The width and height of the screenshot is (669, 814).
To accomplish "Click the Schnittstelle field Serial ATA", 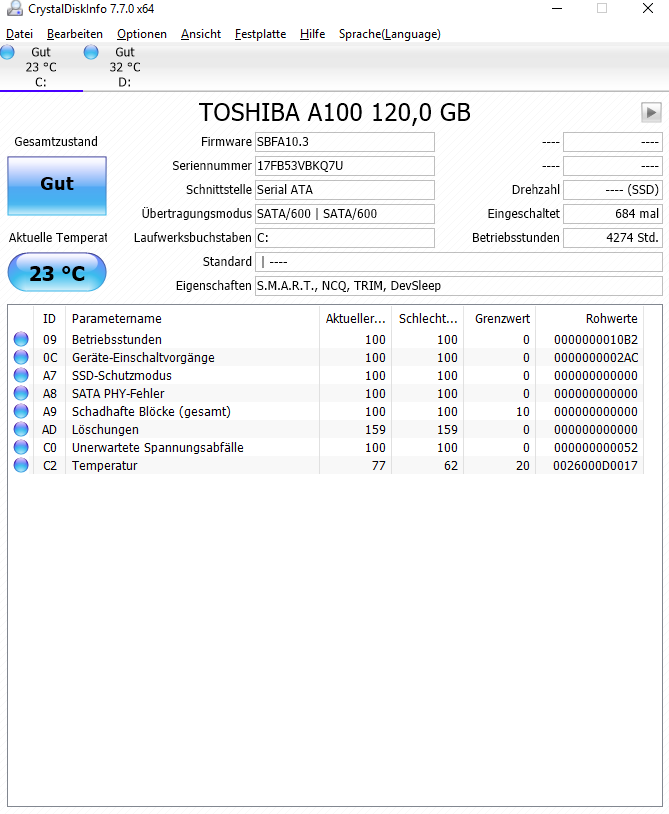I will 345,190.
